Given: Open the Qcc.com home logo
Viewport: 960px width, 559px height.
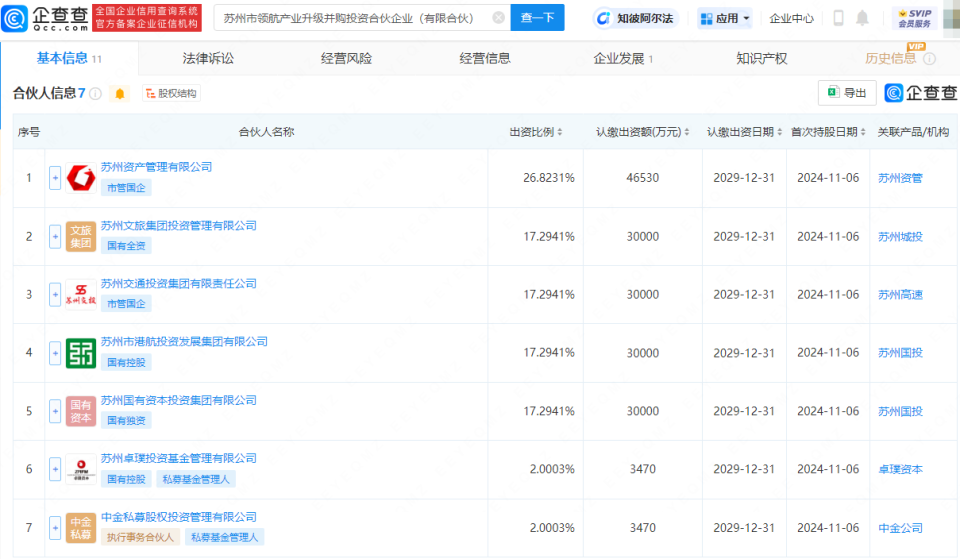Looking at the screenshot, I should tap(45, 18).
